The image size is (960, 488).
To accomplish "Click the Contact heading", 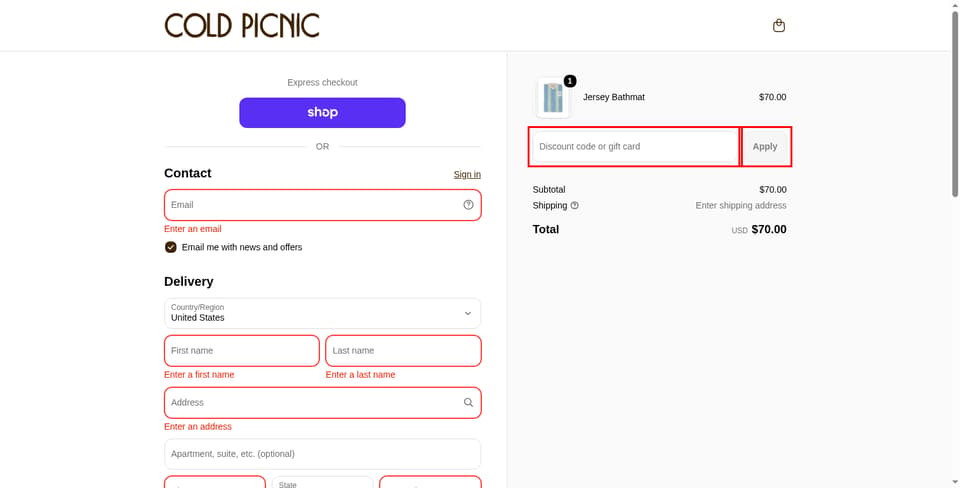I will coord(188,173).
